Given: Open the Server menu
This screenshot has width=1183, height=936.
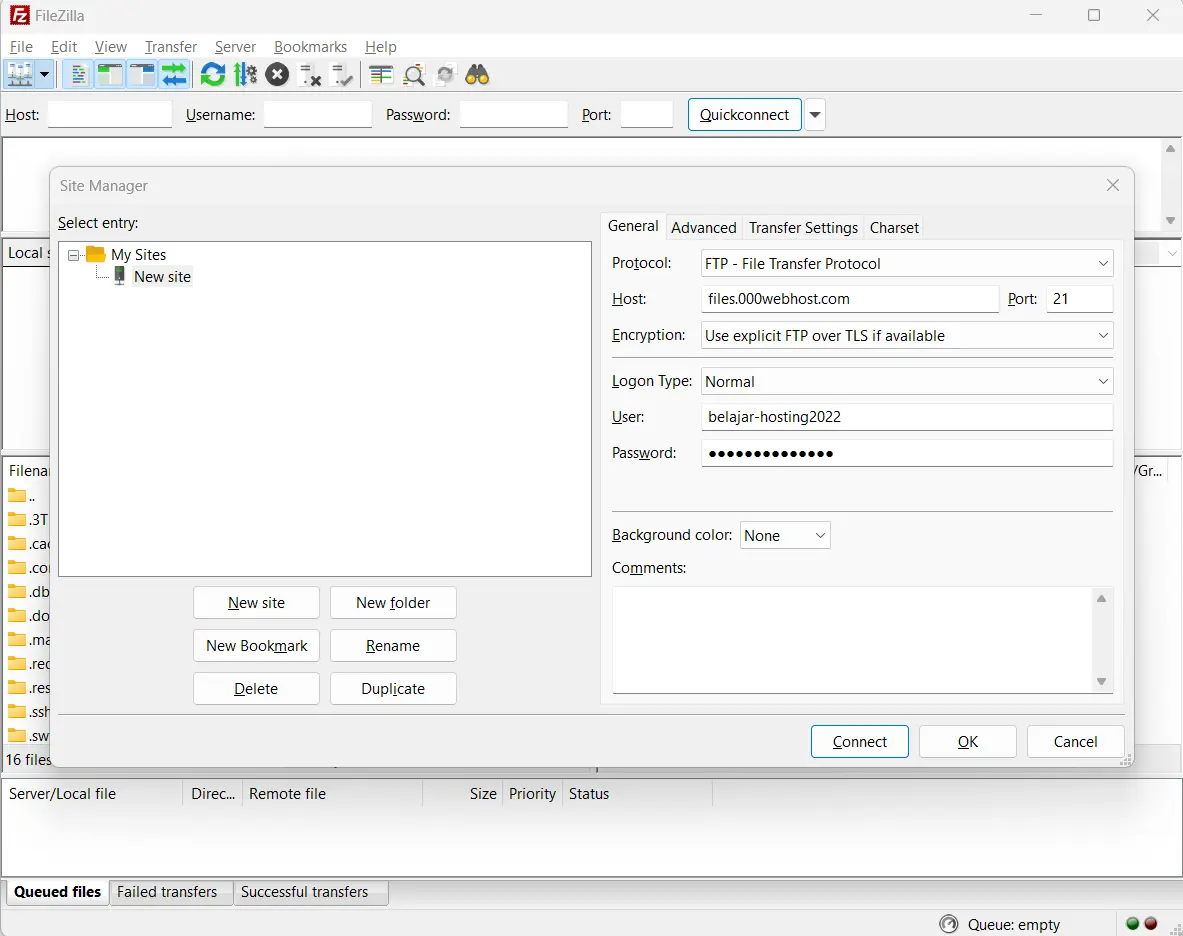Looking at the screenshot, I should click(x=235, y=47).
